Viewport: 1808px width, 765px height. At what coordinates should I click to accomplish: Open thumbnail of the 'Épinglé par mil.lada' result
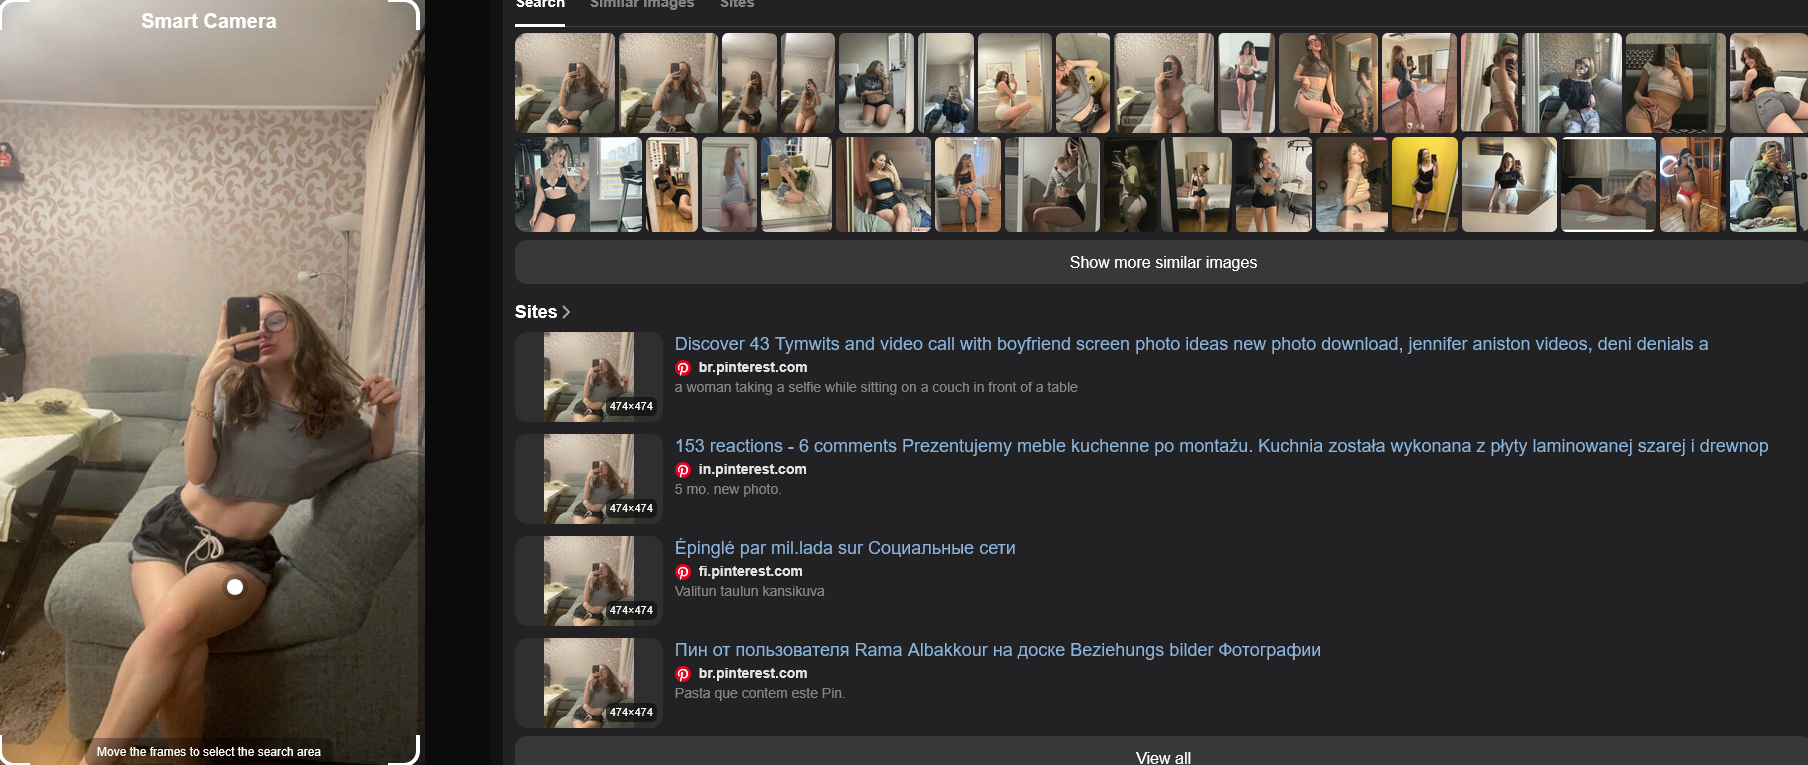pos(589,581)
